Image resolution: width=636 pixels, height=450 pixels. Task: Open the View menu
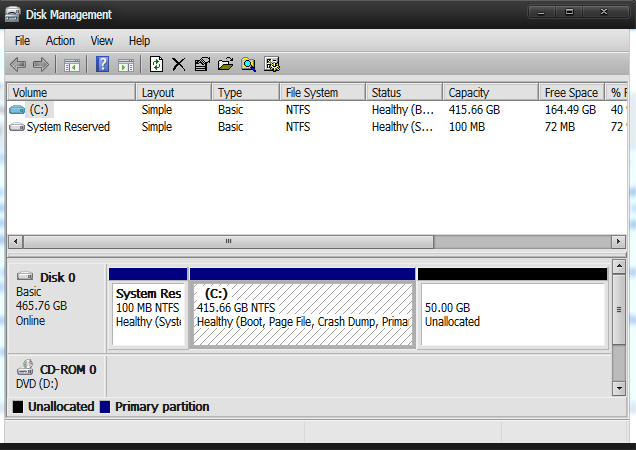(101, 41)
